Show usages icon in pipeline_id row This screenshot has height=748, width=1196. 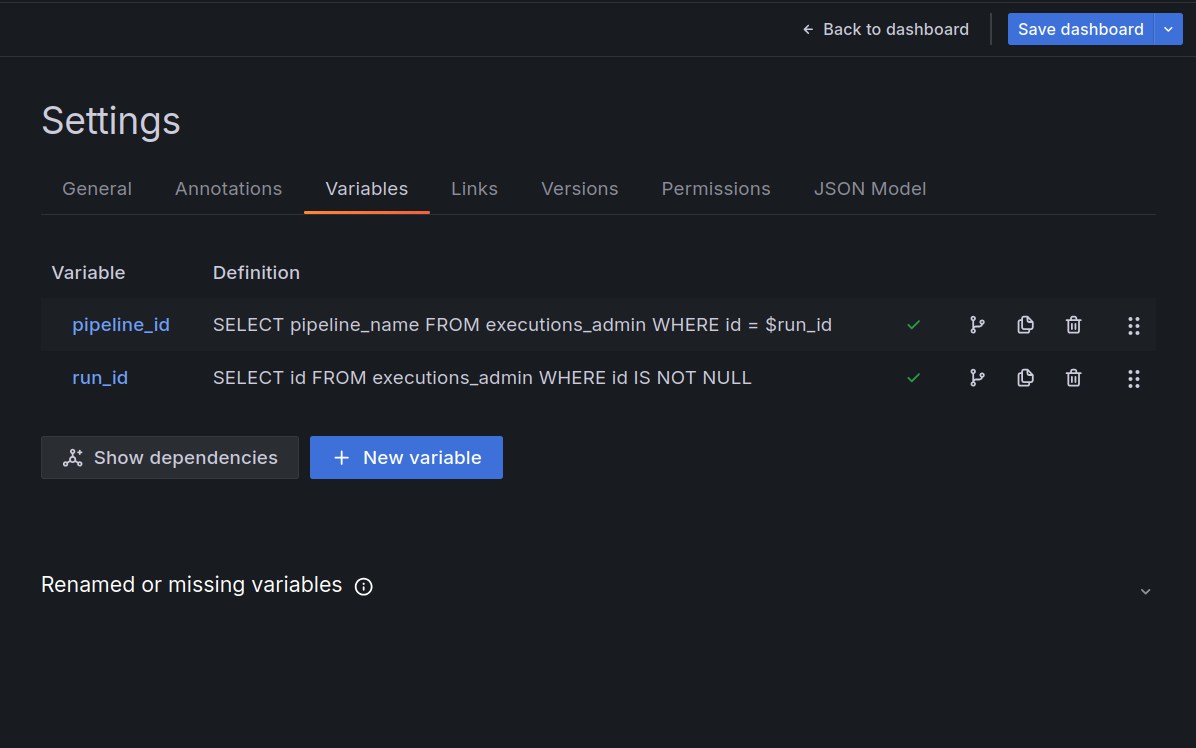click(977, 326)
